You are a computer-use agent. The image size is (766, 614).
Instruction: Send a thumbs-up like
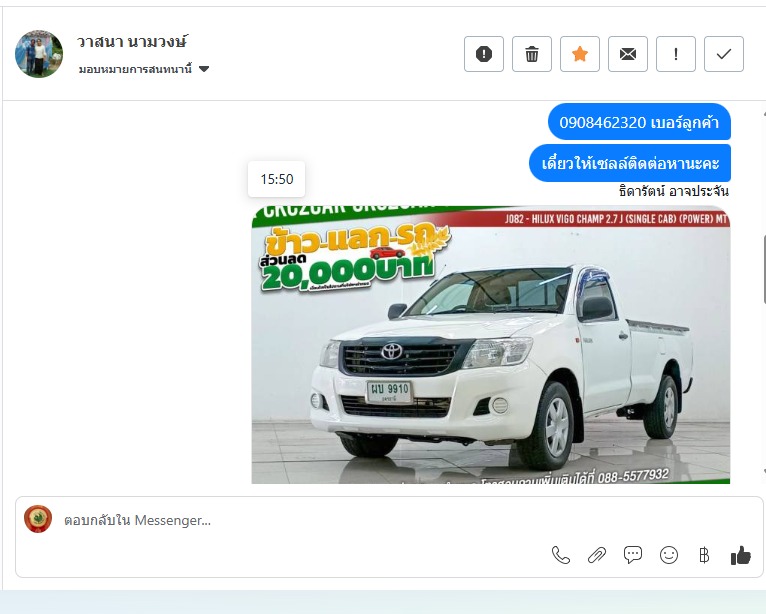point(740,555)
